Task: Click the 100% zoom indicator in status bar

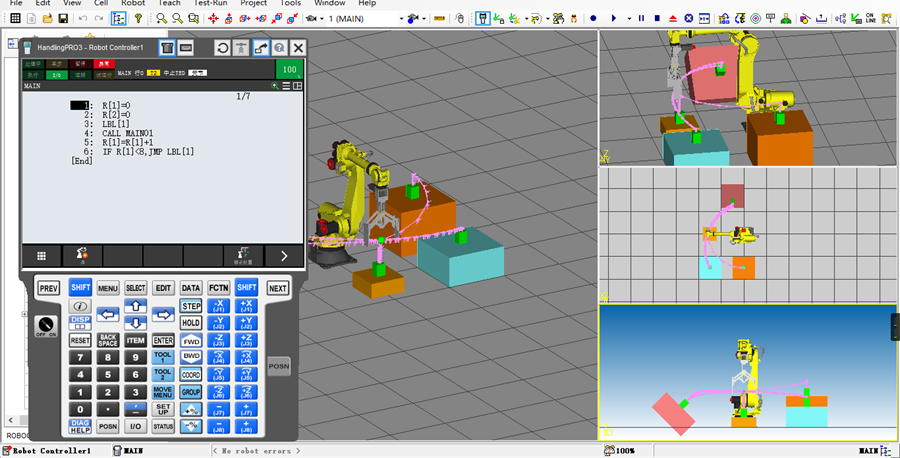Action: (x=619, y=451)
